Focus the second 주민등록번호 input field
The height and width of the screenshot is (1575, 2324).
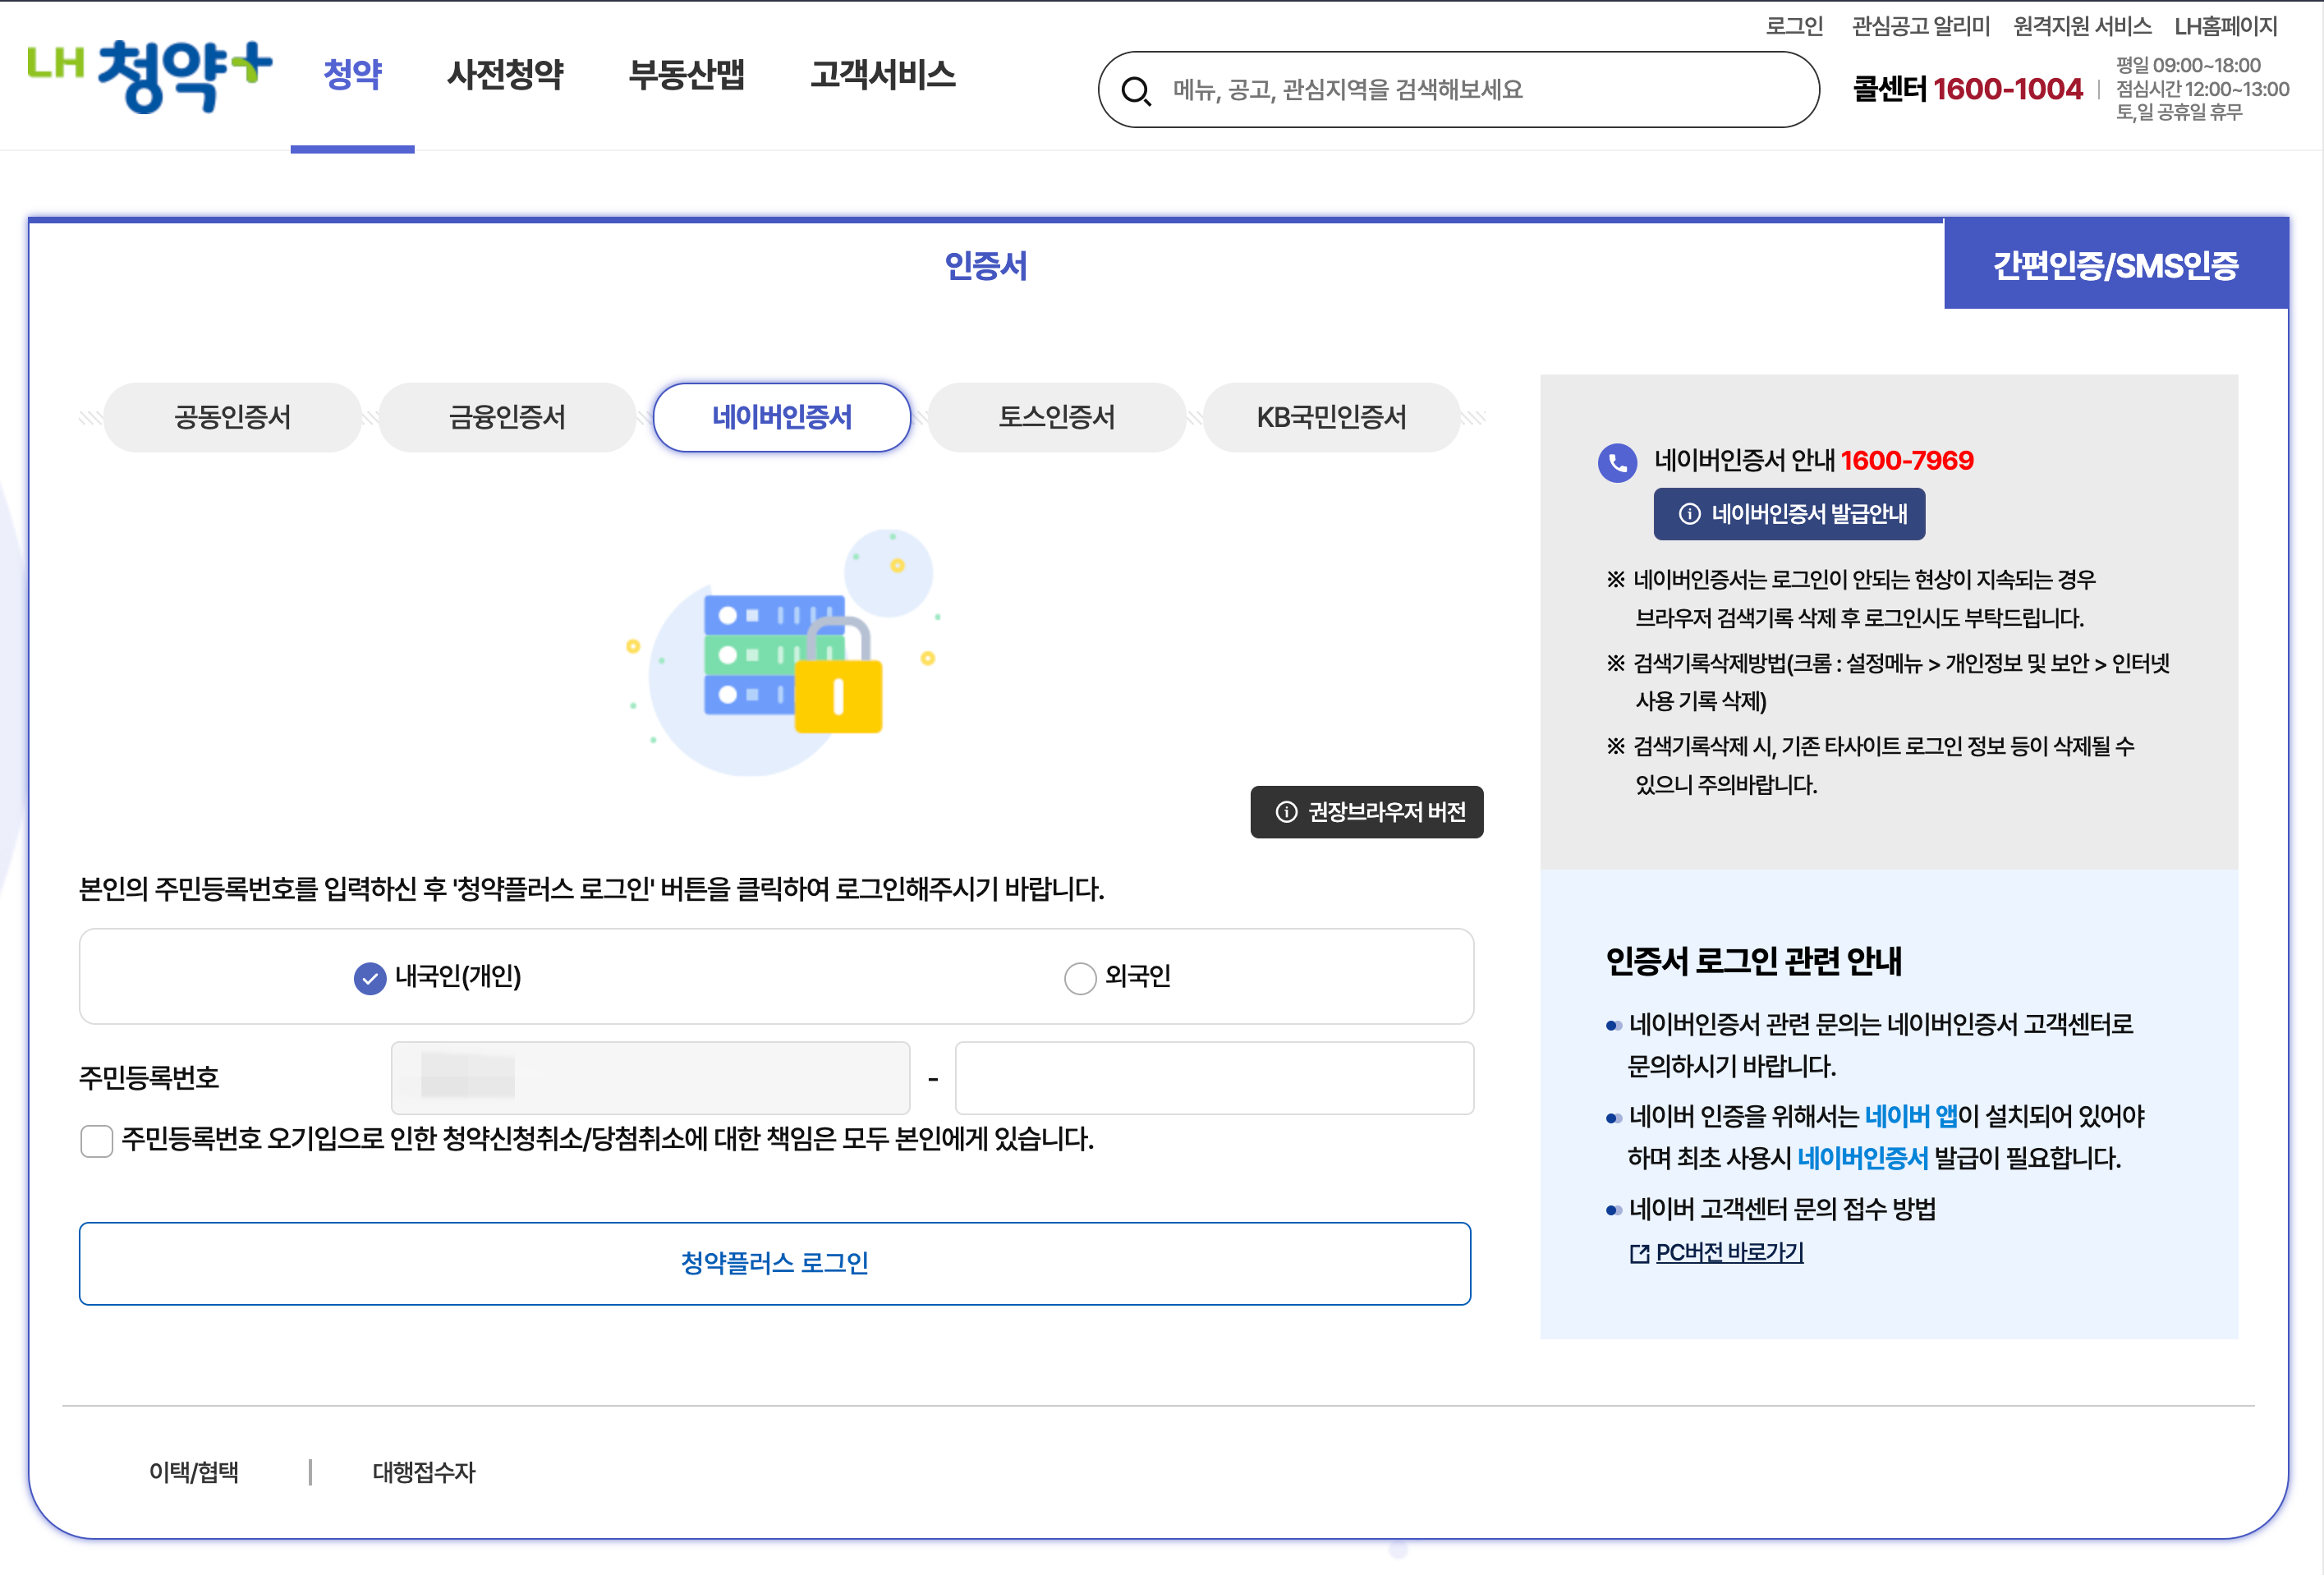pyautogui.click(x=1214, y=1078)
